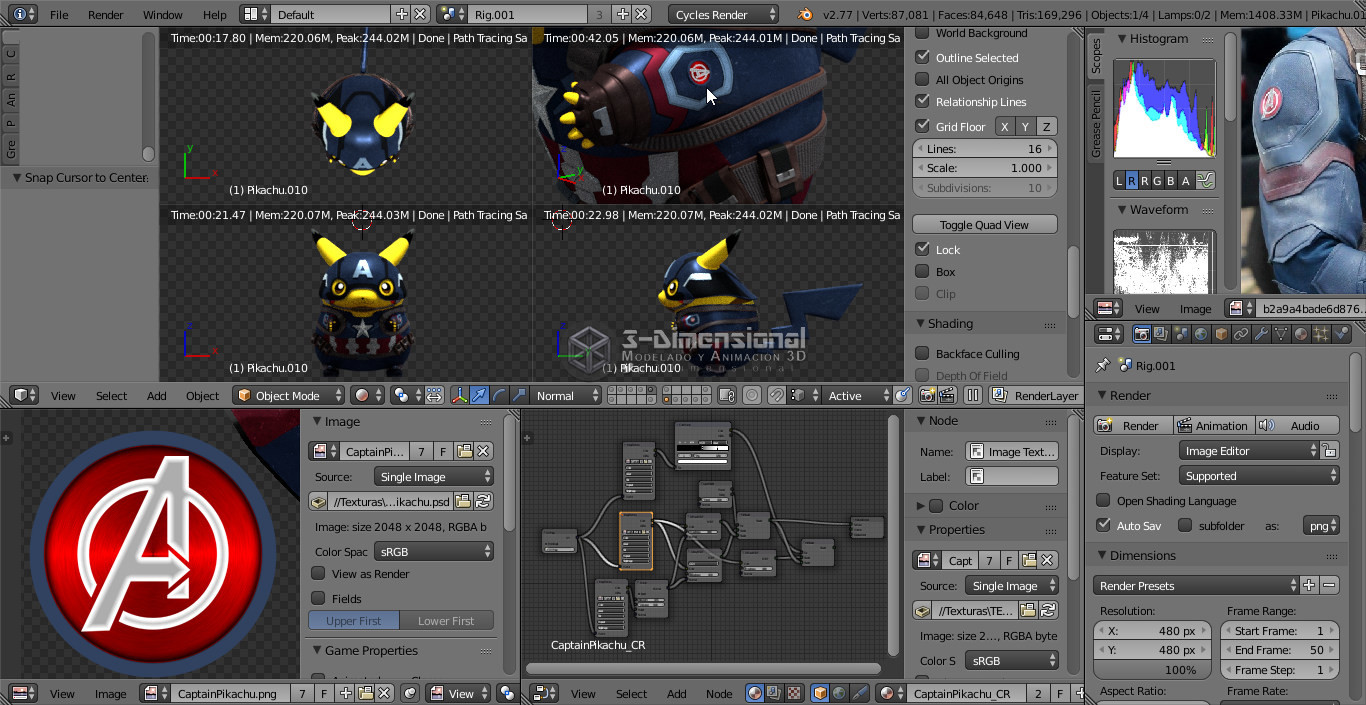Open the Particles properties tab (sparkles icon)
The height and width of the screenshot is (705, 1366).
[1321, 334]
